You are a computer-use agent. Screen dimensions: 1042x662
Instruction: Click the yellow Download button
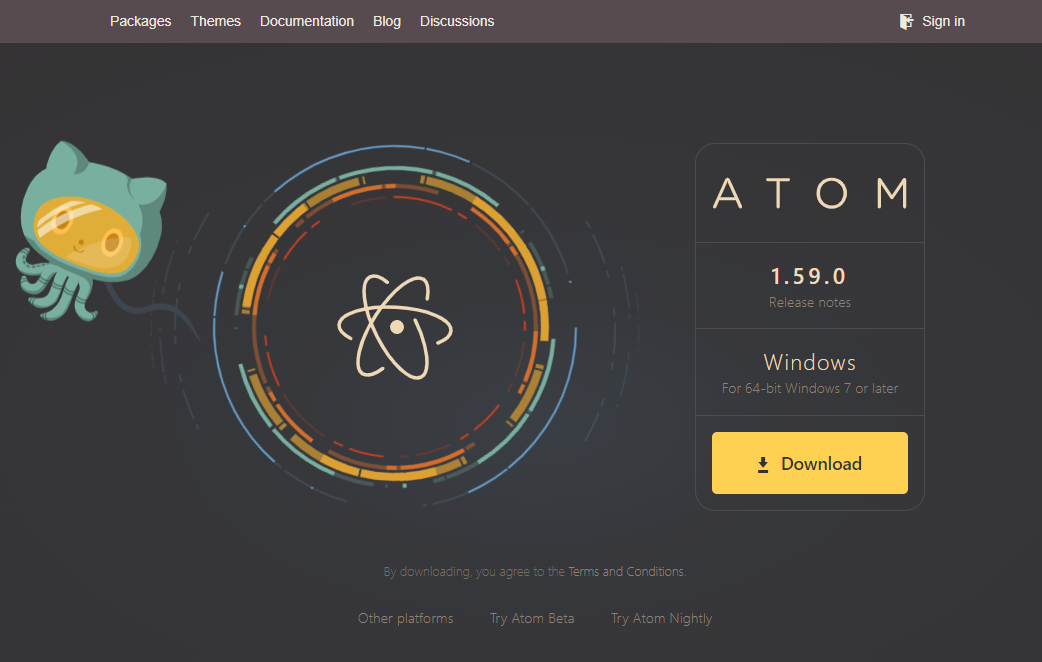pyautogui.click(x=809, y=463)
